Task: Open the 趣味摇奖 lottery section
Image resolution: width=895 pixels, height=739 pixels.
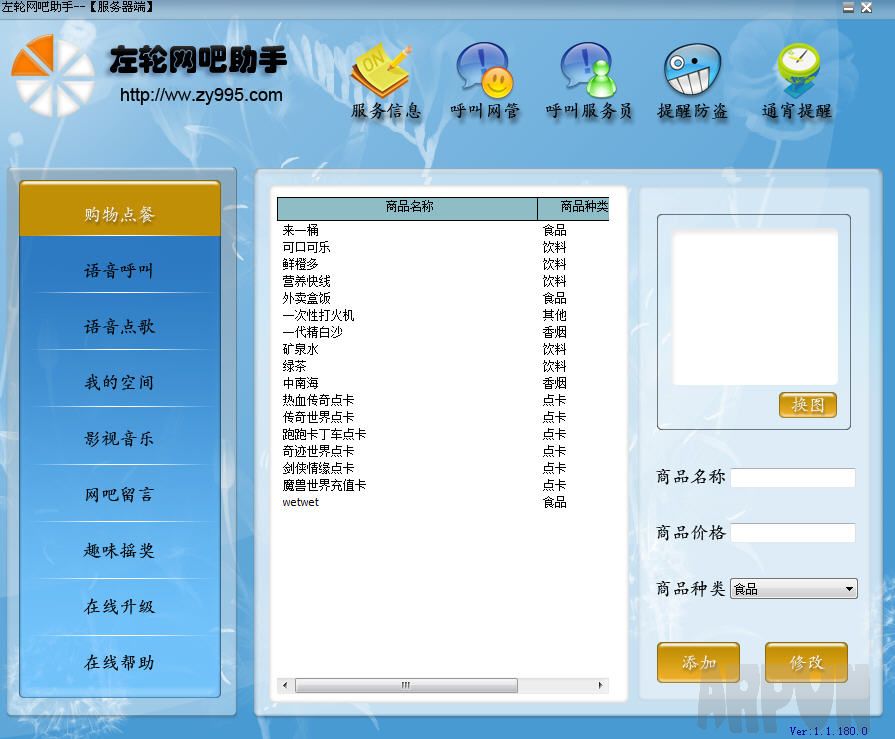Action: click(x=120, y=550)
